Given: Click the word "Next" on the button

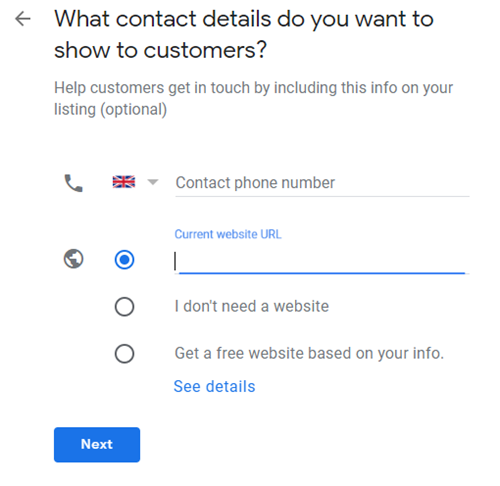Looking at the screenshot, I should coord(97,444).
